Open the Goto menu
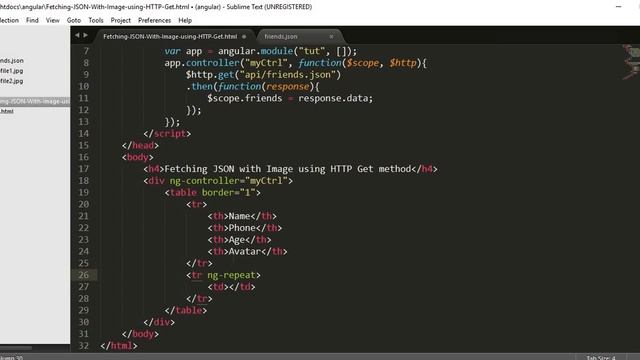 coord(73,20)
